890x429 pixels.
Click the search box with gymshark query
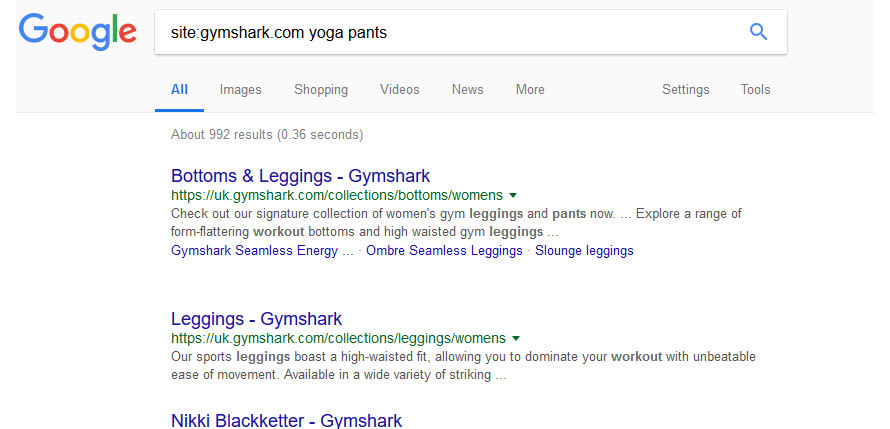click(x=471, y=32)
